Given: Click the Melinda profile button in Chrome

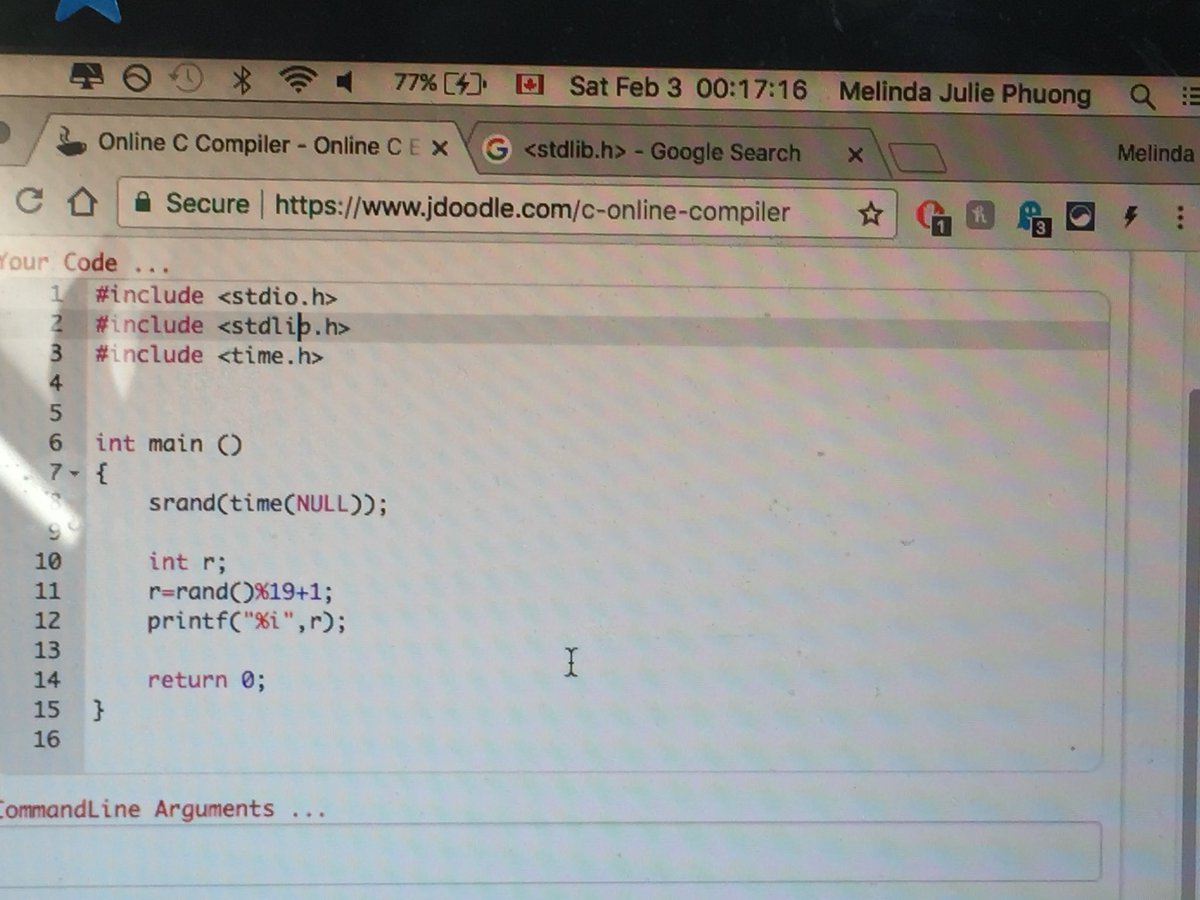Looking at the screenshot, I should pyautogui.click(x=1157, y=153).
